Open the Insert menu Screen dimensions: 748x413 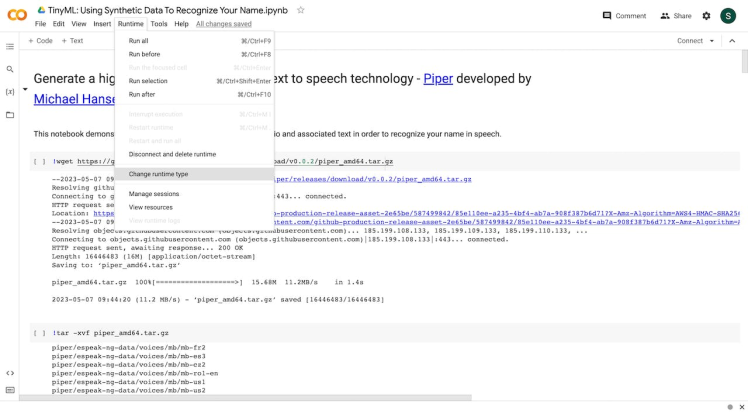102,24
